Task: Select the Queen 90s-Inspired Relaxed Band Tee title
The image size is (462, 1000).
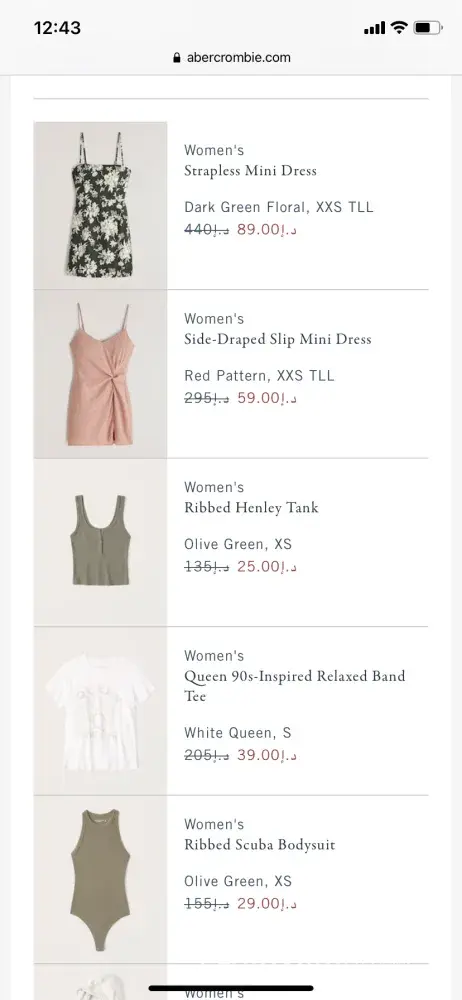Action: [x=295, y=686]
